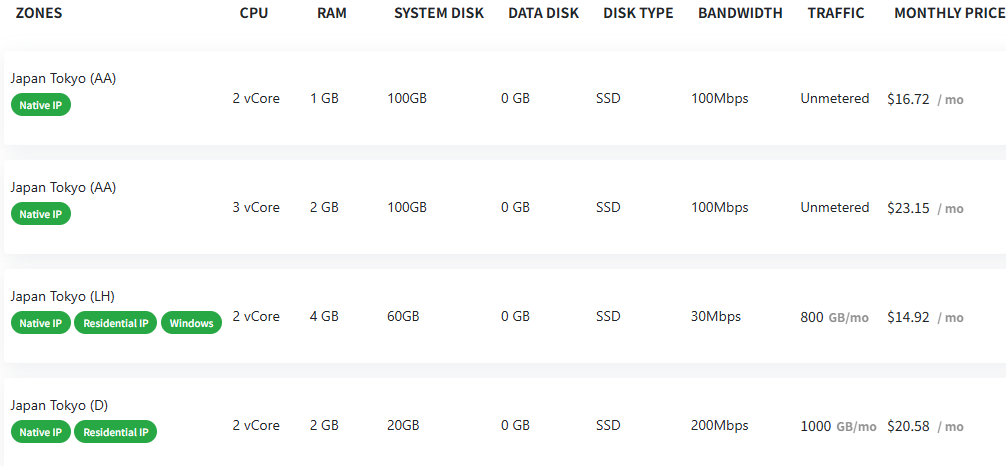
Task: Click the BANDWIDTH column header
Action: coord(741,13)
